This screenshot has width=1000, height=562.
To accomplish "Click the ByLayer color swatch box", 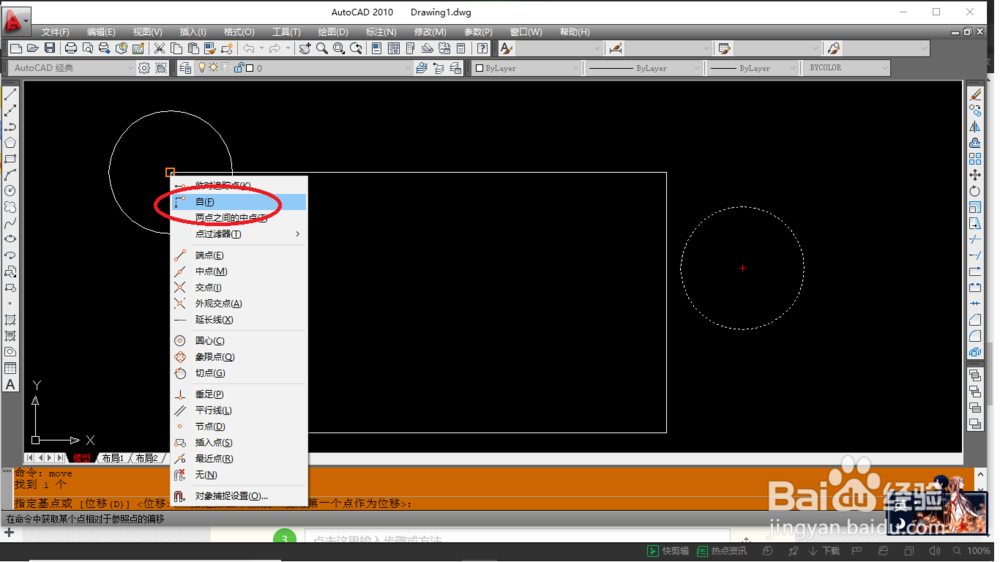I will point(480,68).
